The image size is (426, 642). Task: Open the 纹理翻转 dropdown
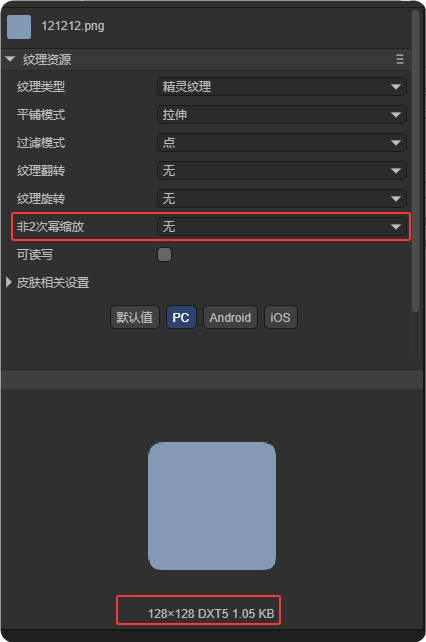pyautogui.click(x=282, y=171)
